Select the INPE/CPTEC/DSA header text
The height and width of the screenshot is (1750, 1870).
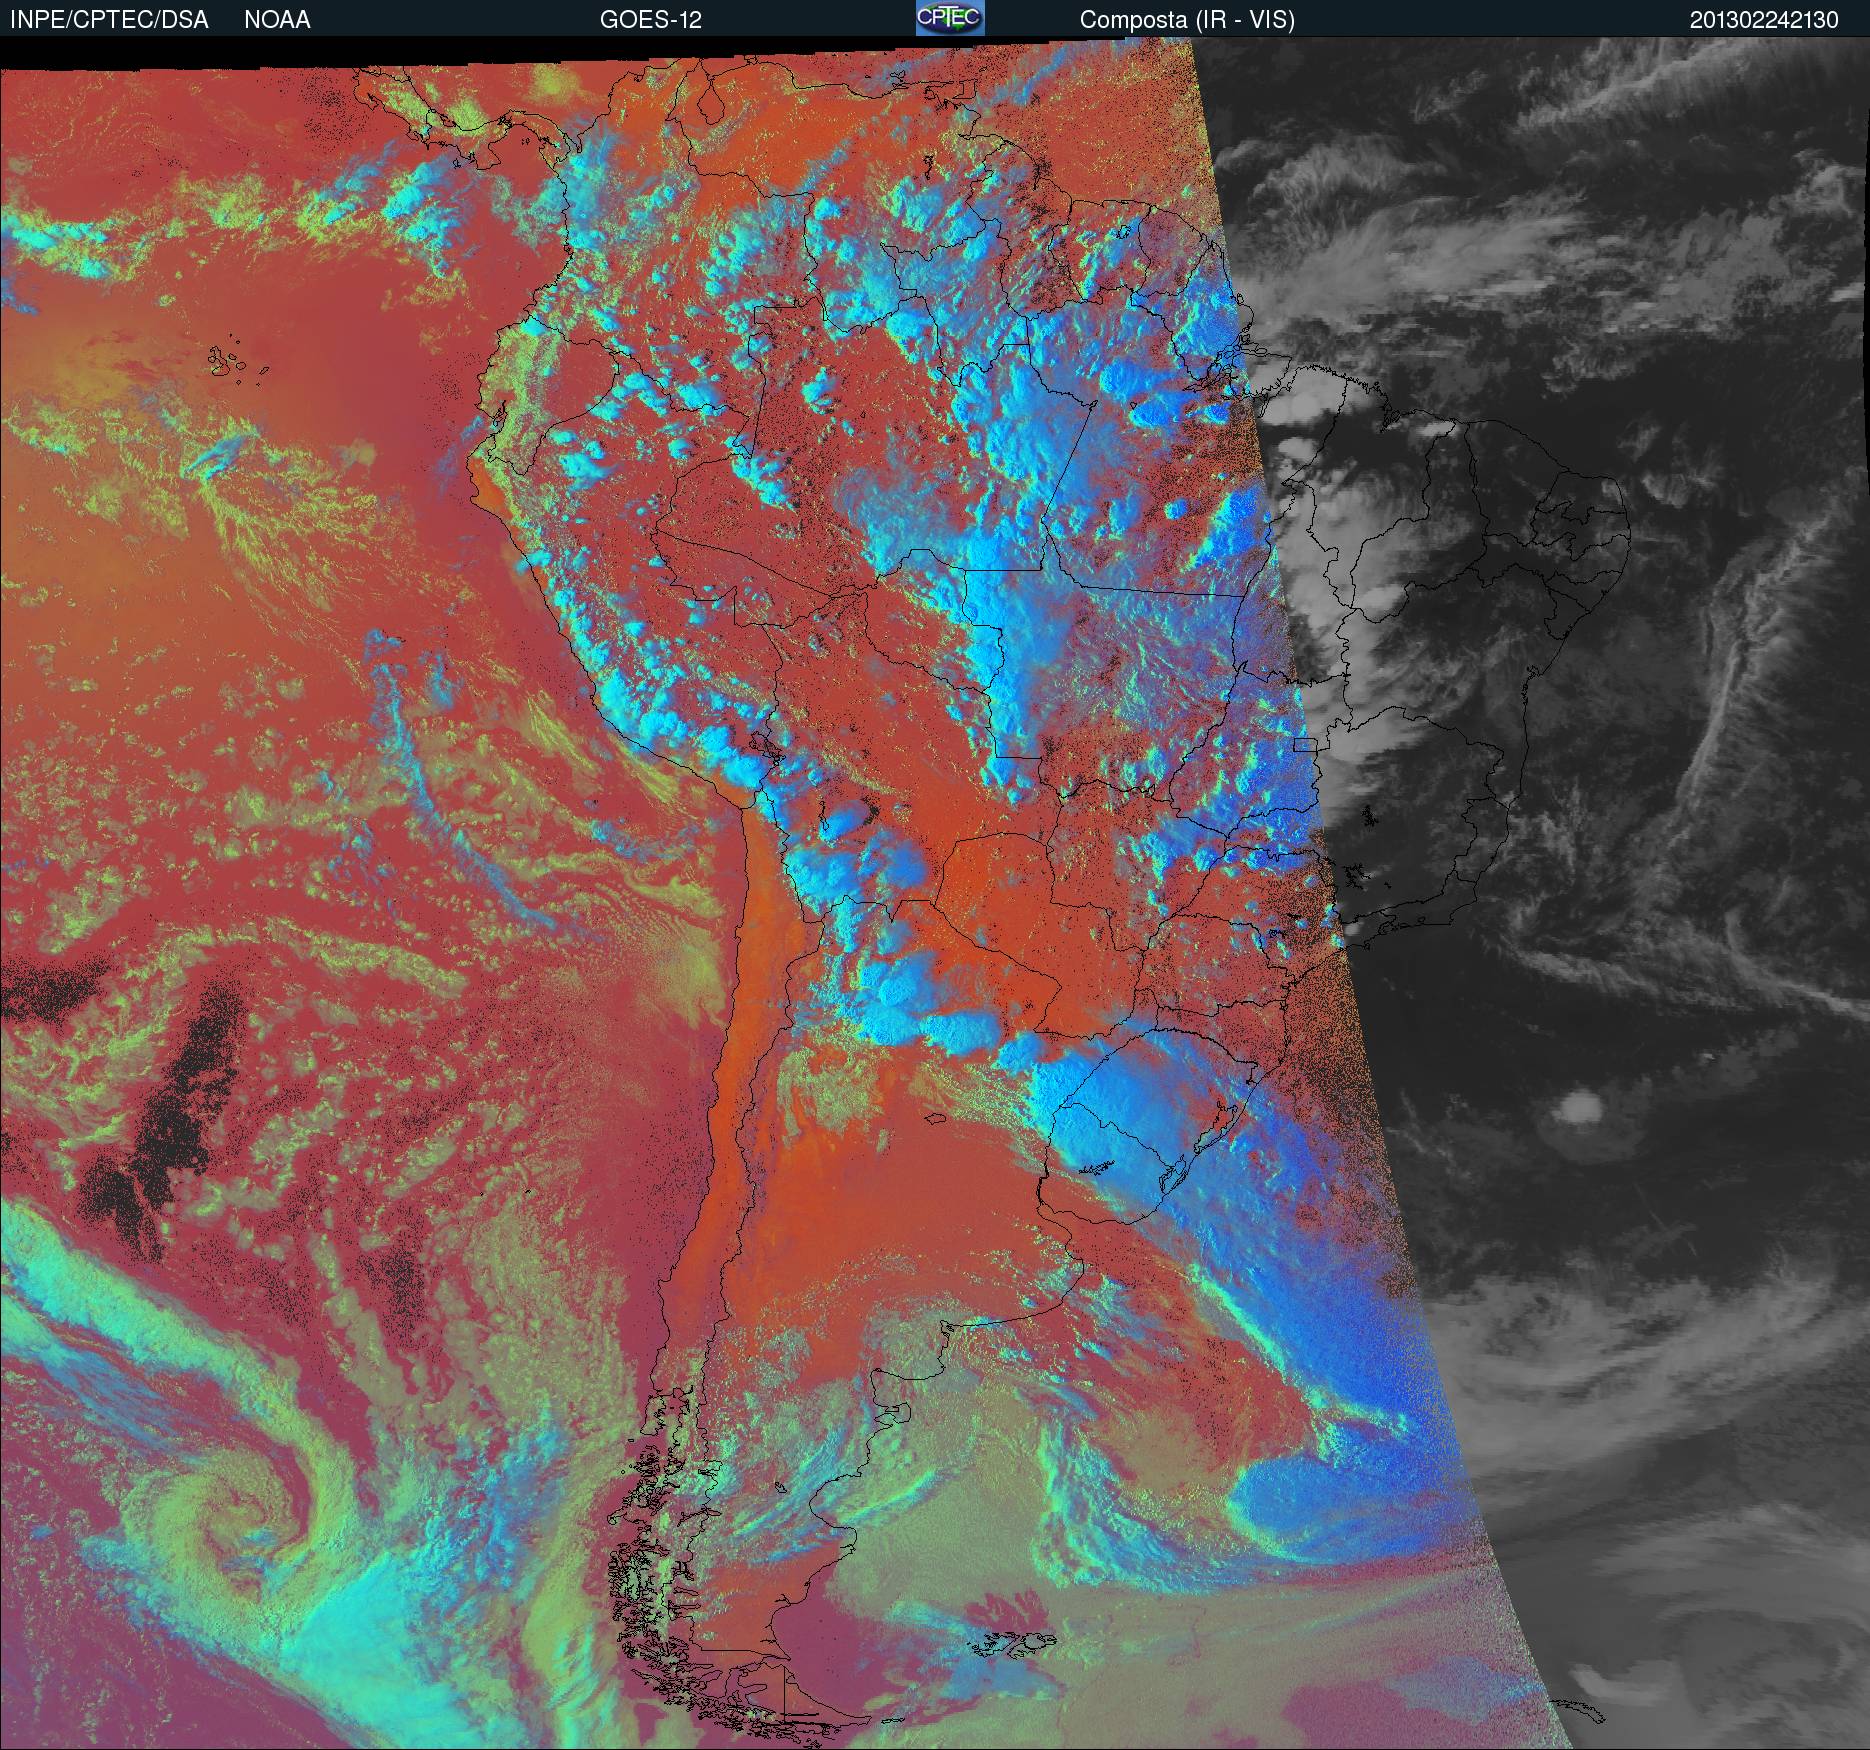click(109, 20)
